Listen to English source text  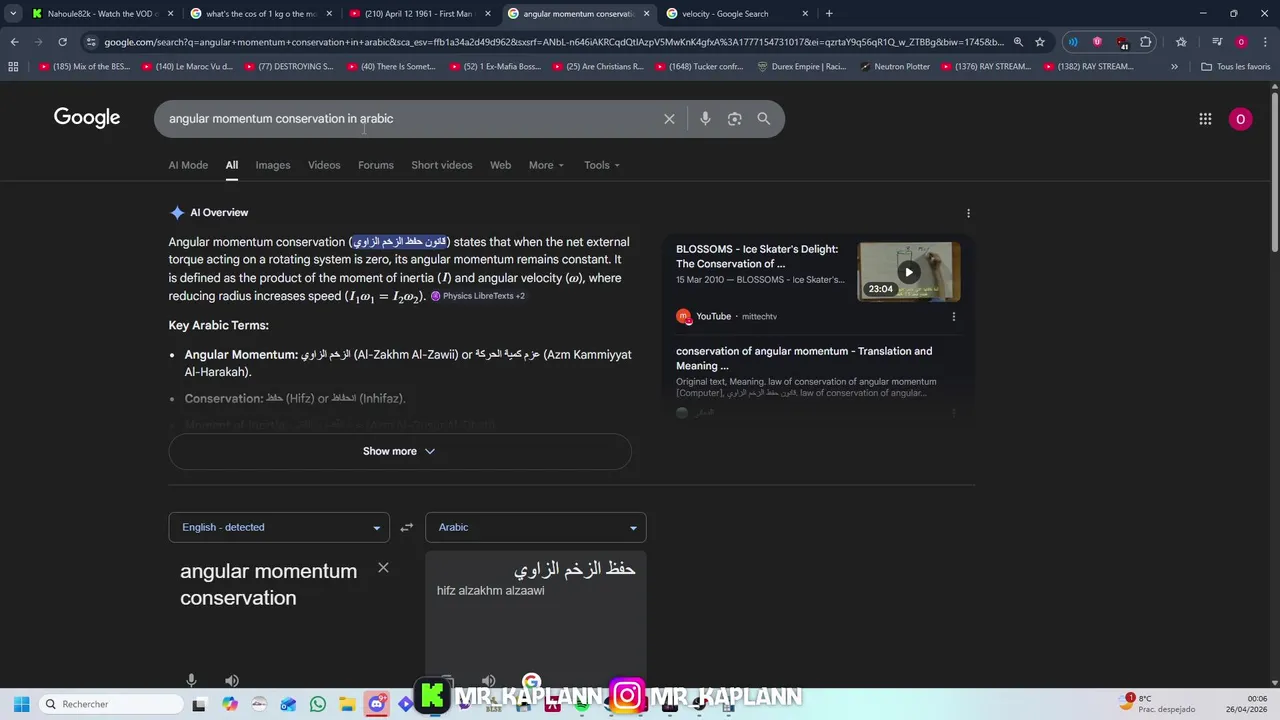[232, 680]
